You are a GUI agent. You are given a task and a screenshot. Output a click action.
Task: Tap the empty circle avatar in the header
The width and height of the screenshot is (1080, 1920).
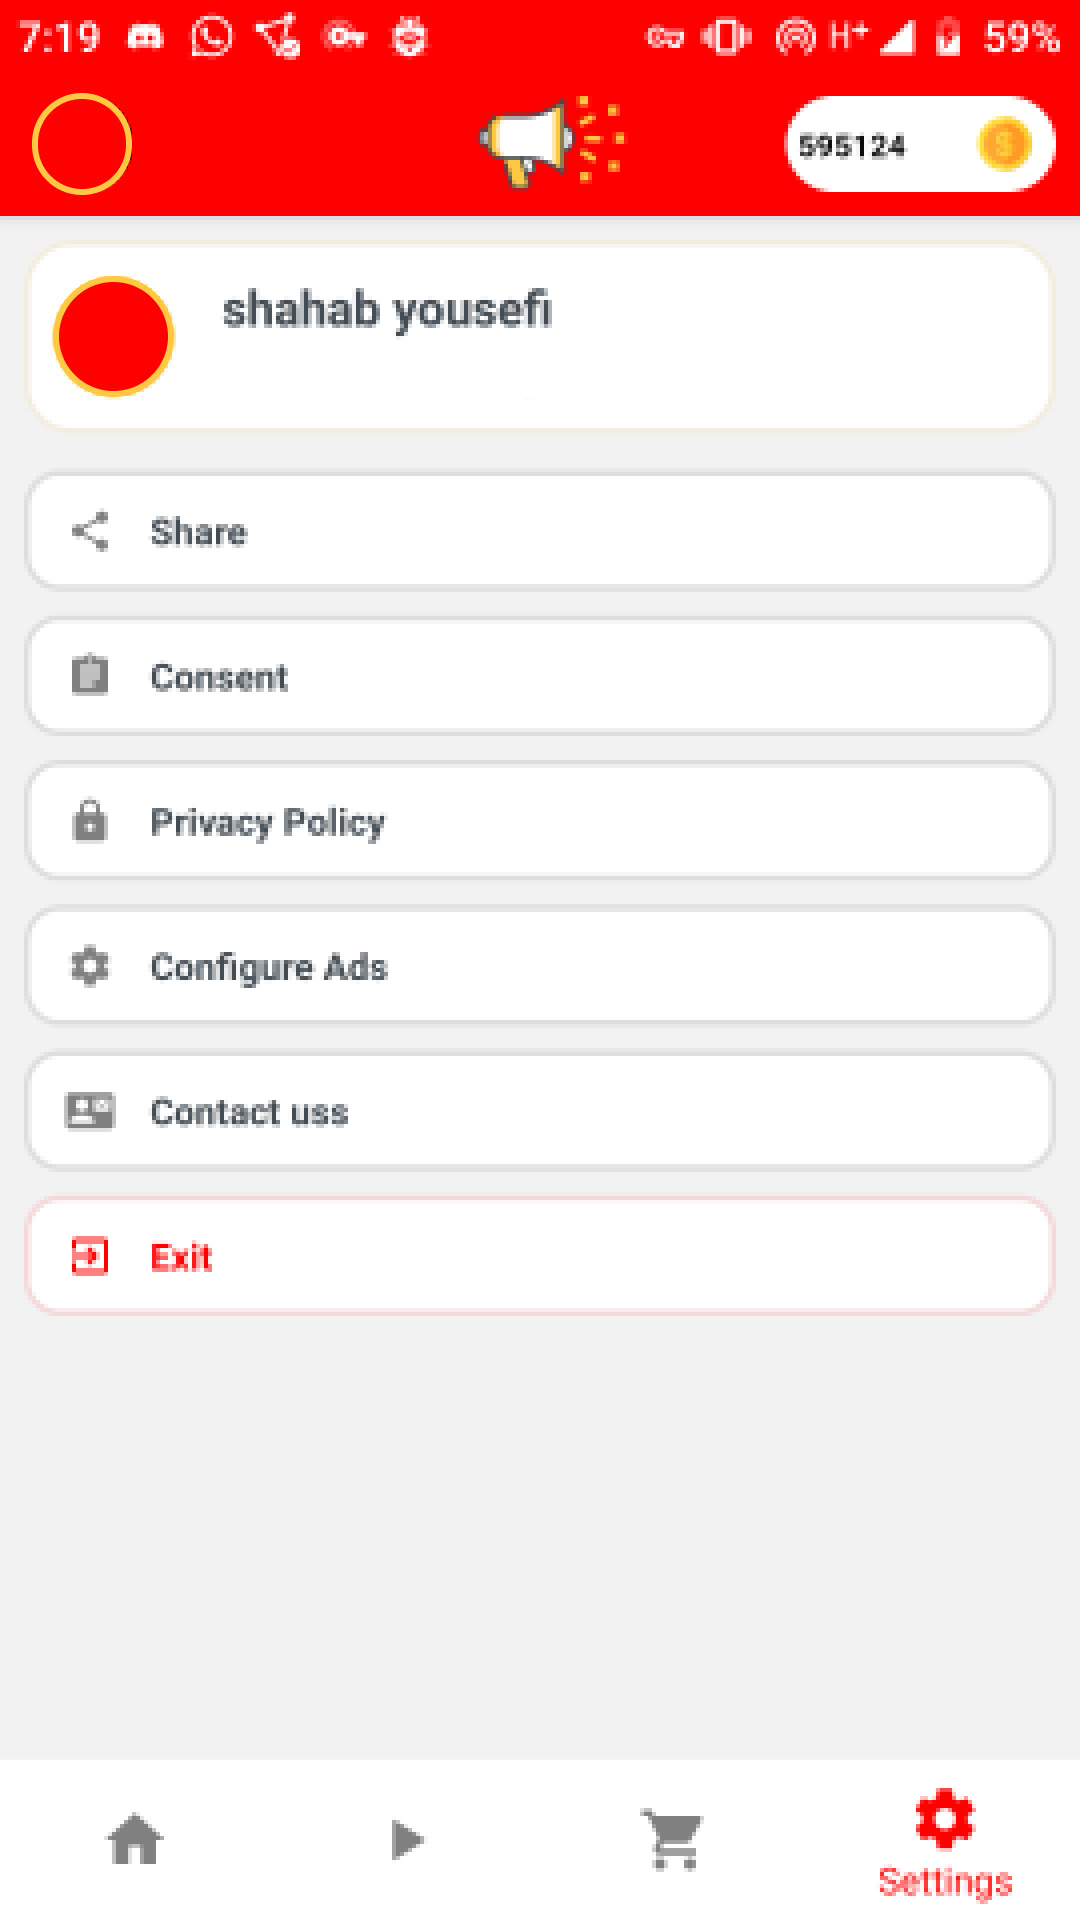pyautogui.click(x=82, y=144)
